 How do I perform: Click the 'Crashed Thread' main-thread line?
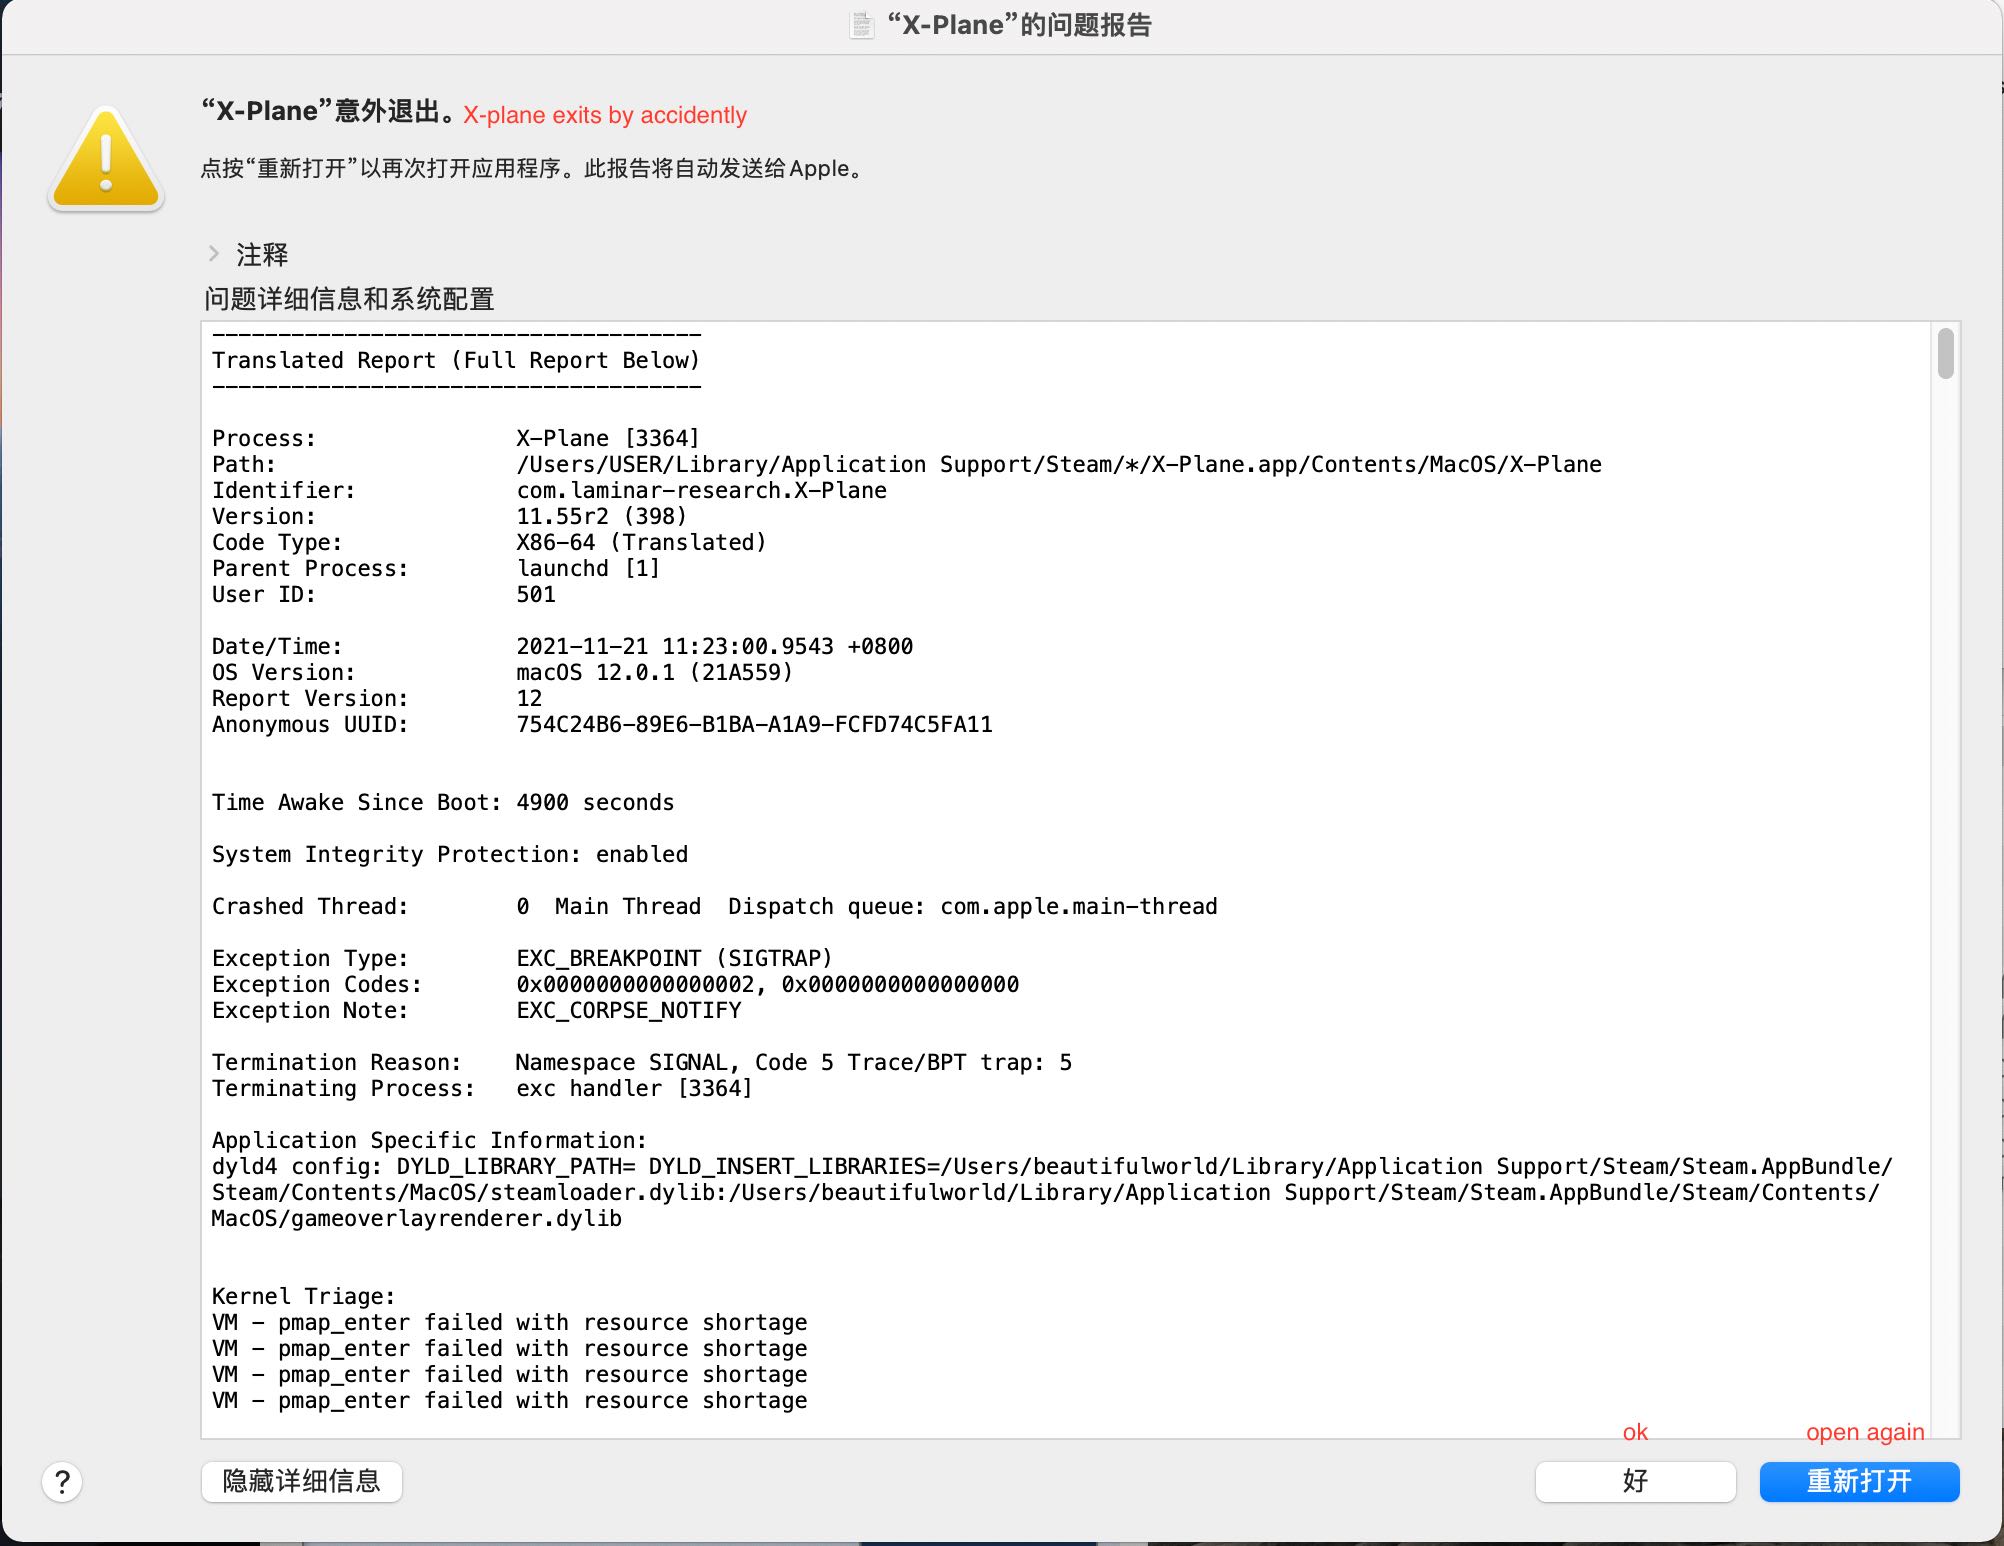click(715, 906)
